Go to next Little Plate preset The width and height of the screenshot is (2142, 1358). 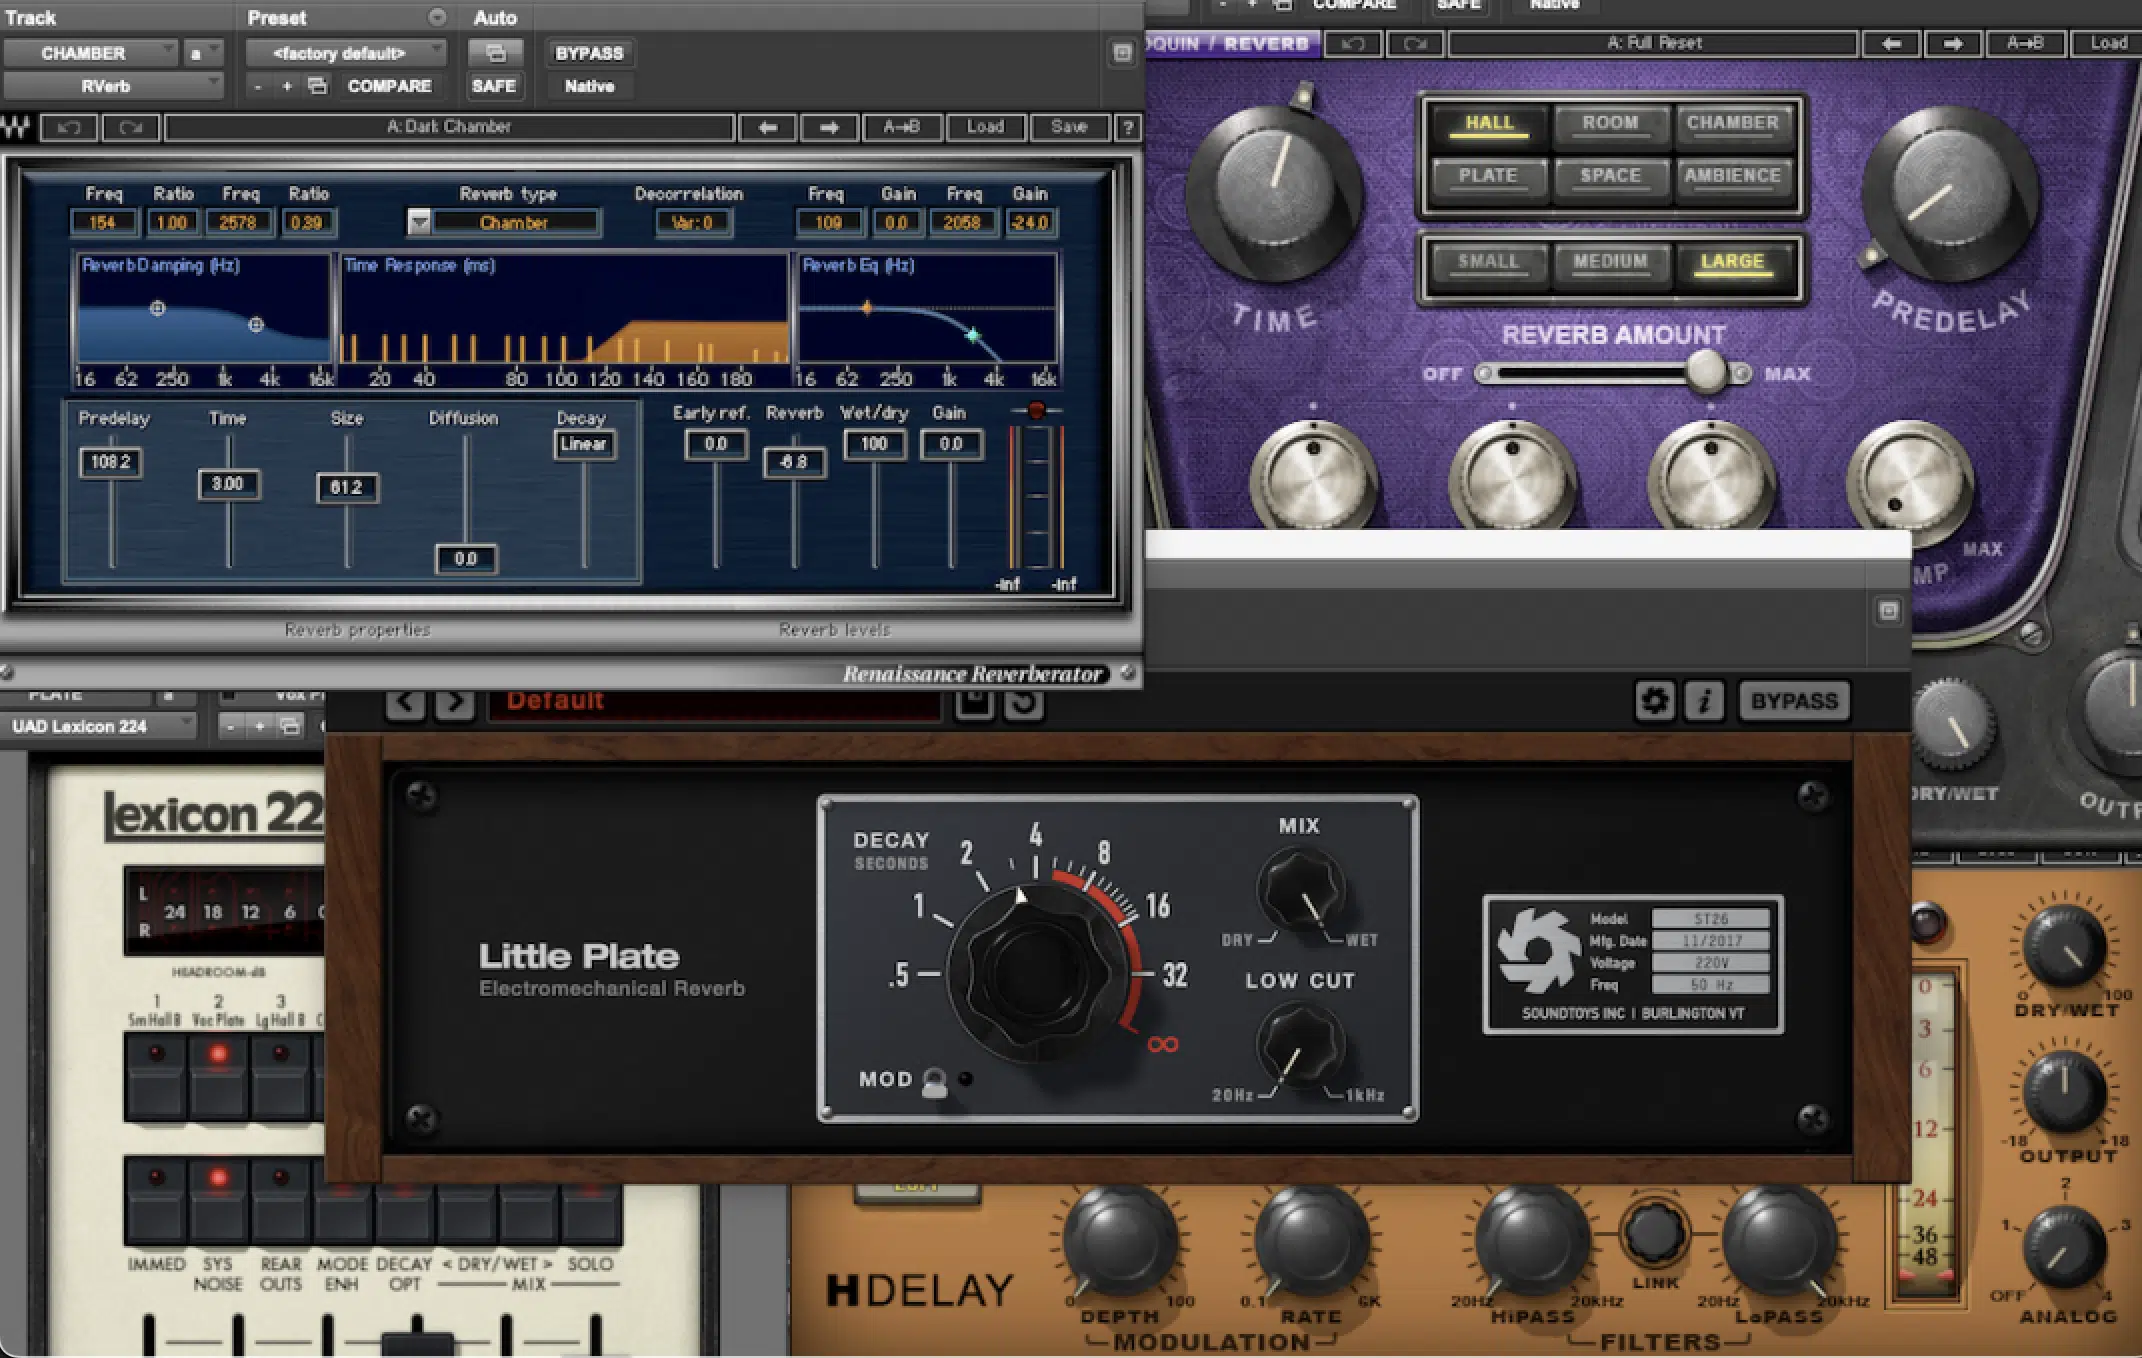(455, 702)
